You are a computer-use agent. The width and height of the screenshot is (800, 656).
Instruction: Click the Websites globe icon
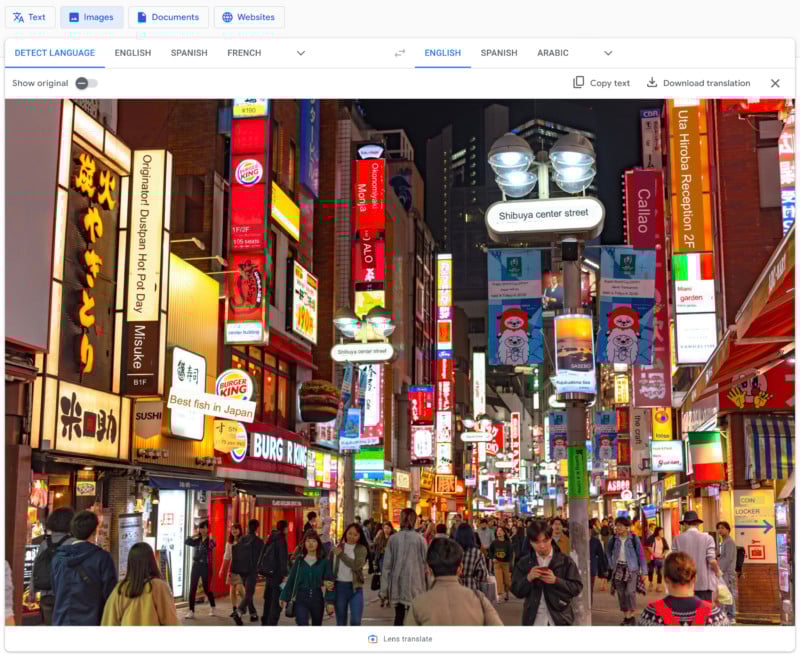(227, 17)
